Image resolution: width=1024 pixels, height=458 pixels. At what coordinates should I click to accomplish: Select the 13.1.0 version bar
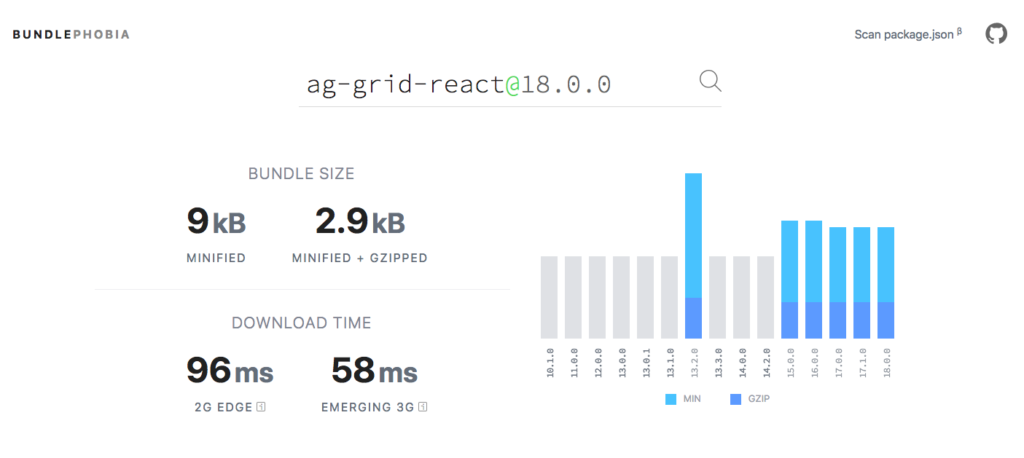tap(669, 297)
